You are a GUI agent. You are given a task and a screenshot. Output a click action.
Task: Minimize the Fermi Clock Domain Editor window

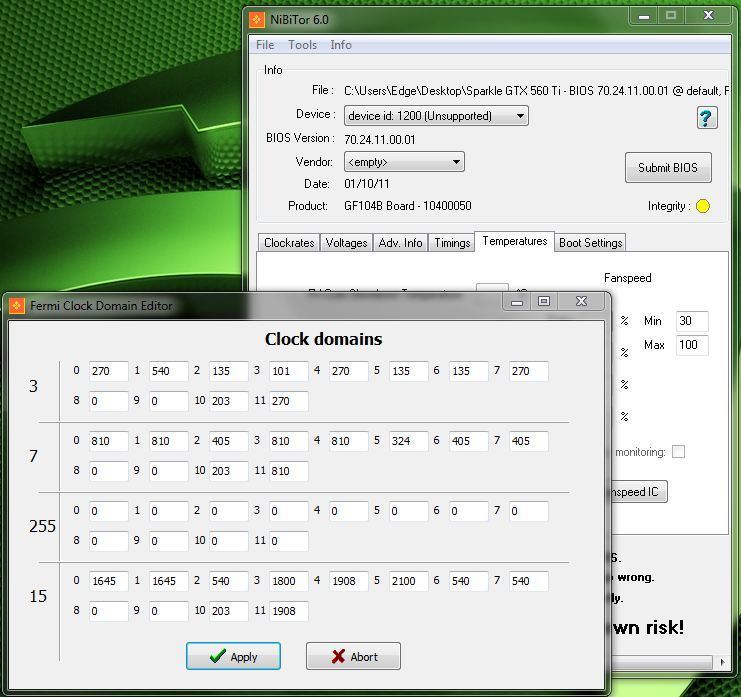(x=517, y=301)
